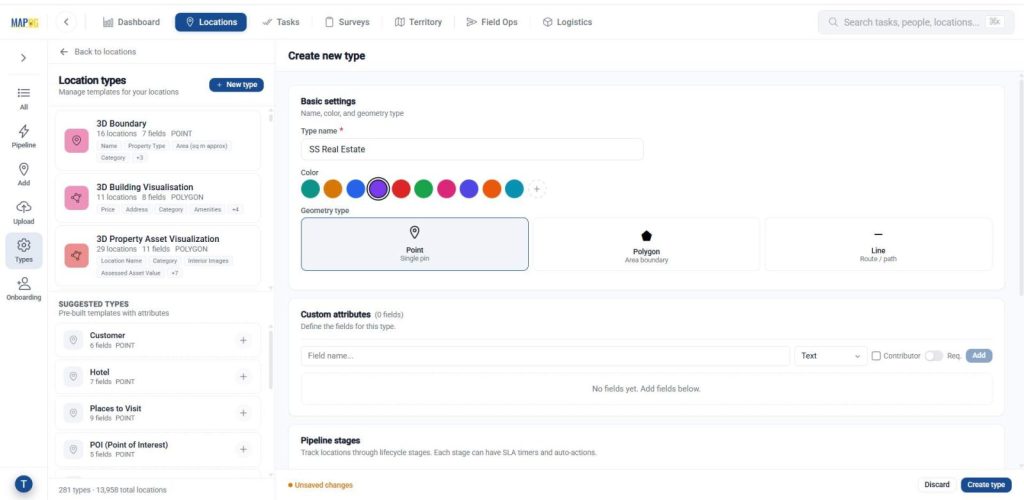Select the blue color swatch
The image size is (1024, 500).
pos(355,189)
